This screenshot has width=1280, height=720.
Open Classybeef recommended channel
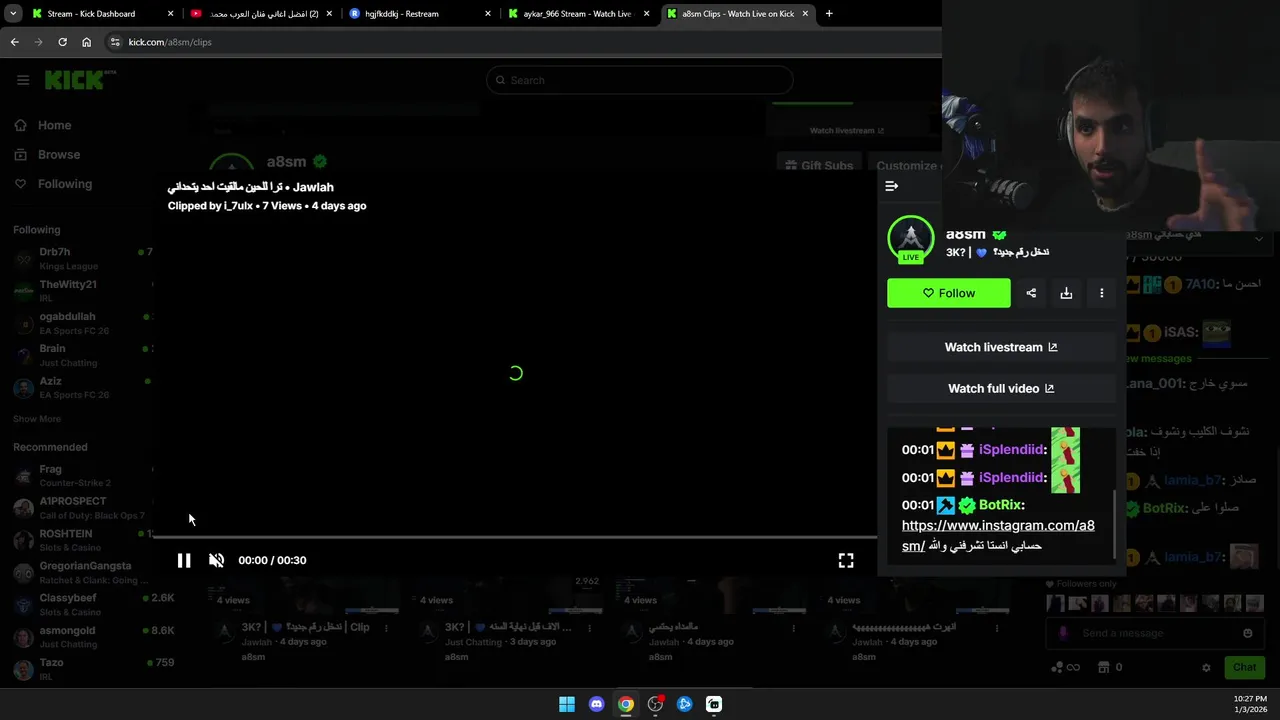click(80, 605)
